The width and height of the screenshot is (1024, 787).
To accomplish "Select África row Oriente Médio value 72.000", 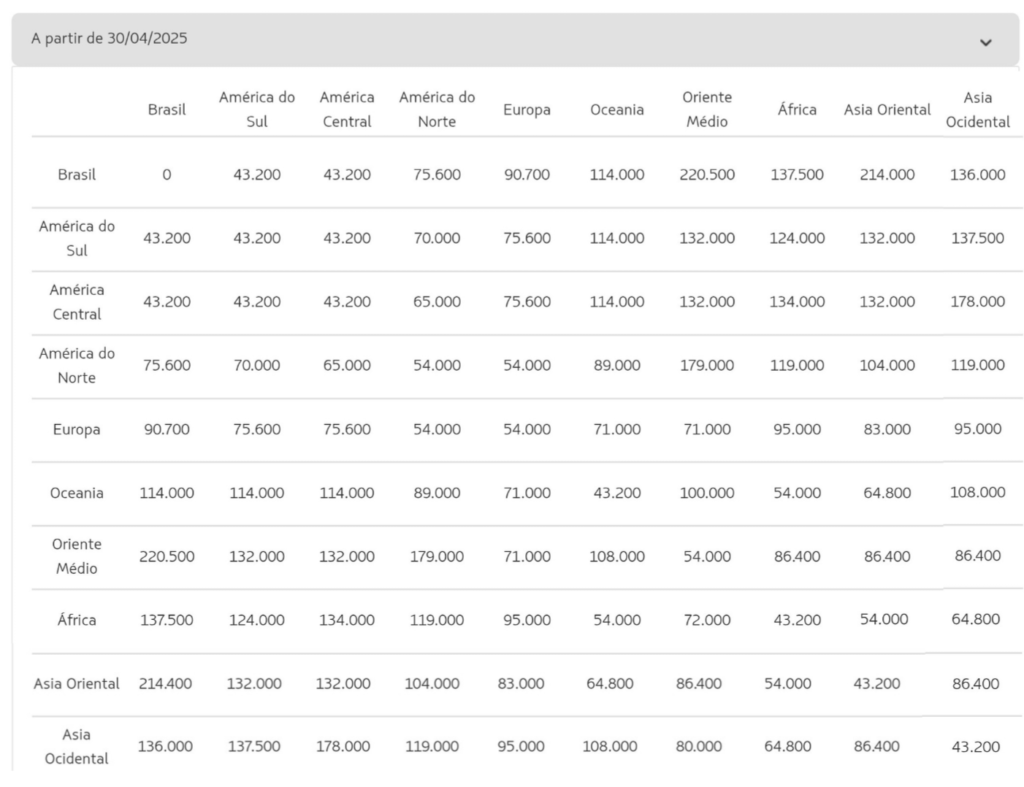I will (x=707, y=620).
